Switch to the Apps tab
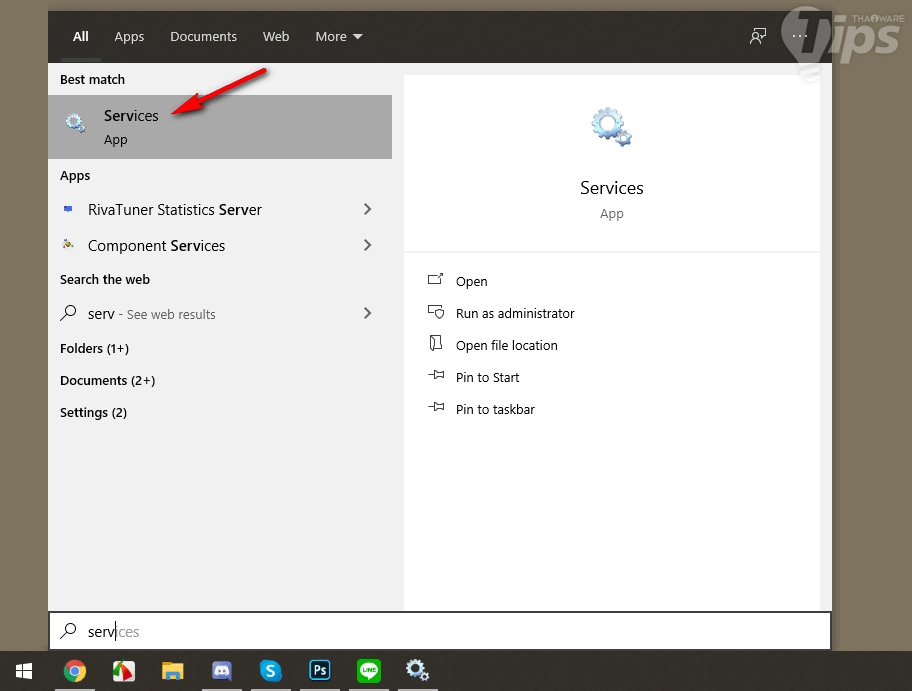The height and width of the screenshot is (691, 912). (129, 37)
